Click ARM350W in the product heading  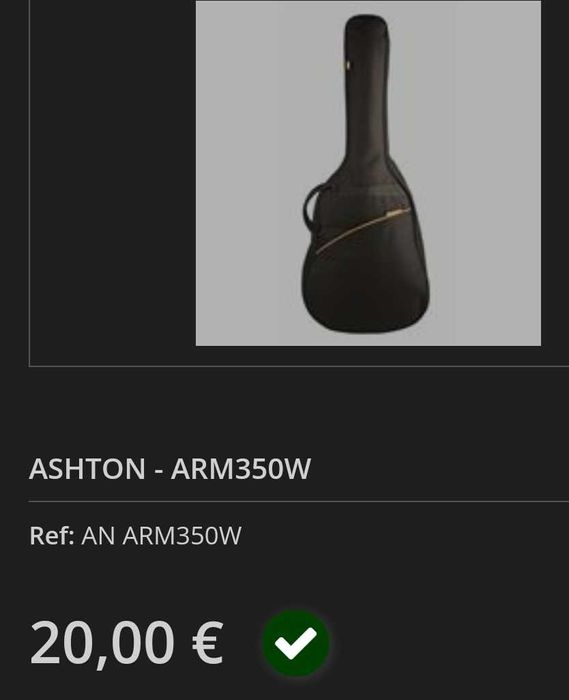tap(241, 469)
